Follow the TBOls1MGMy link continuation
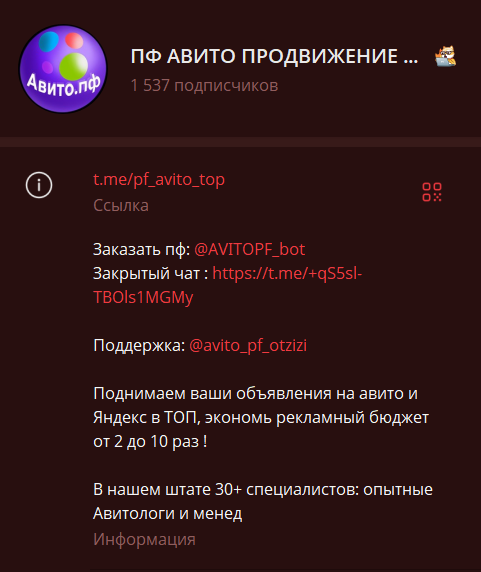Viewport: 481px width, 572px height. 143,298
